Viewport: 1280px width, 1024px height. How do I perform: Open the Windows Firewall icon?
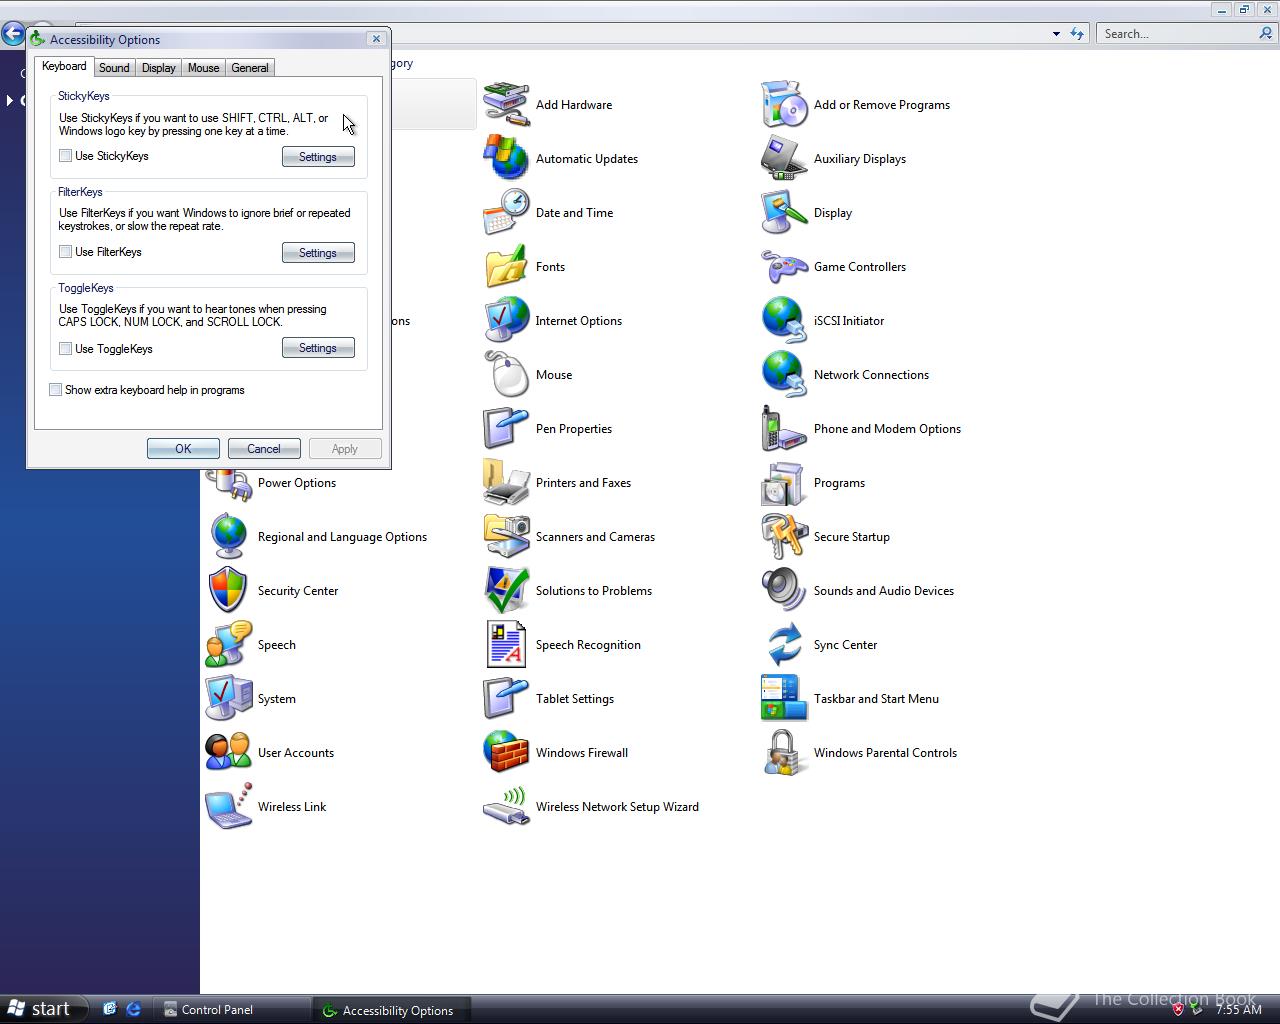pos(506,753)
